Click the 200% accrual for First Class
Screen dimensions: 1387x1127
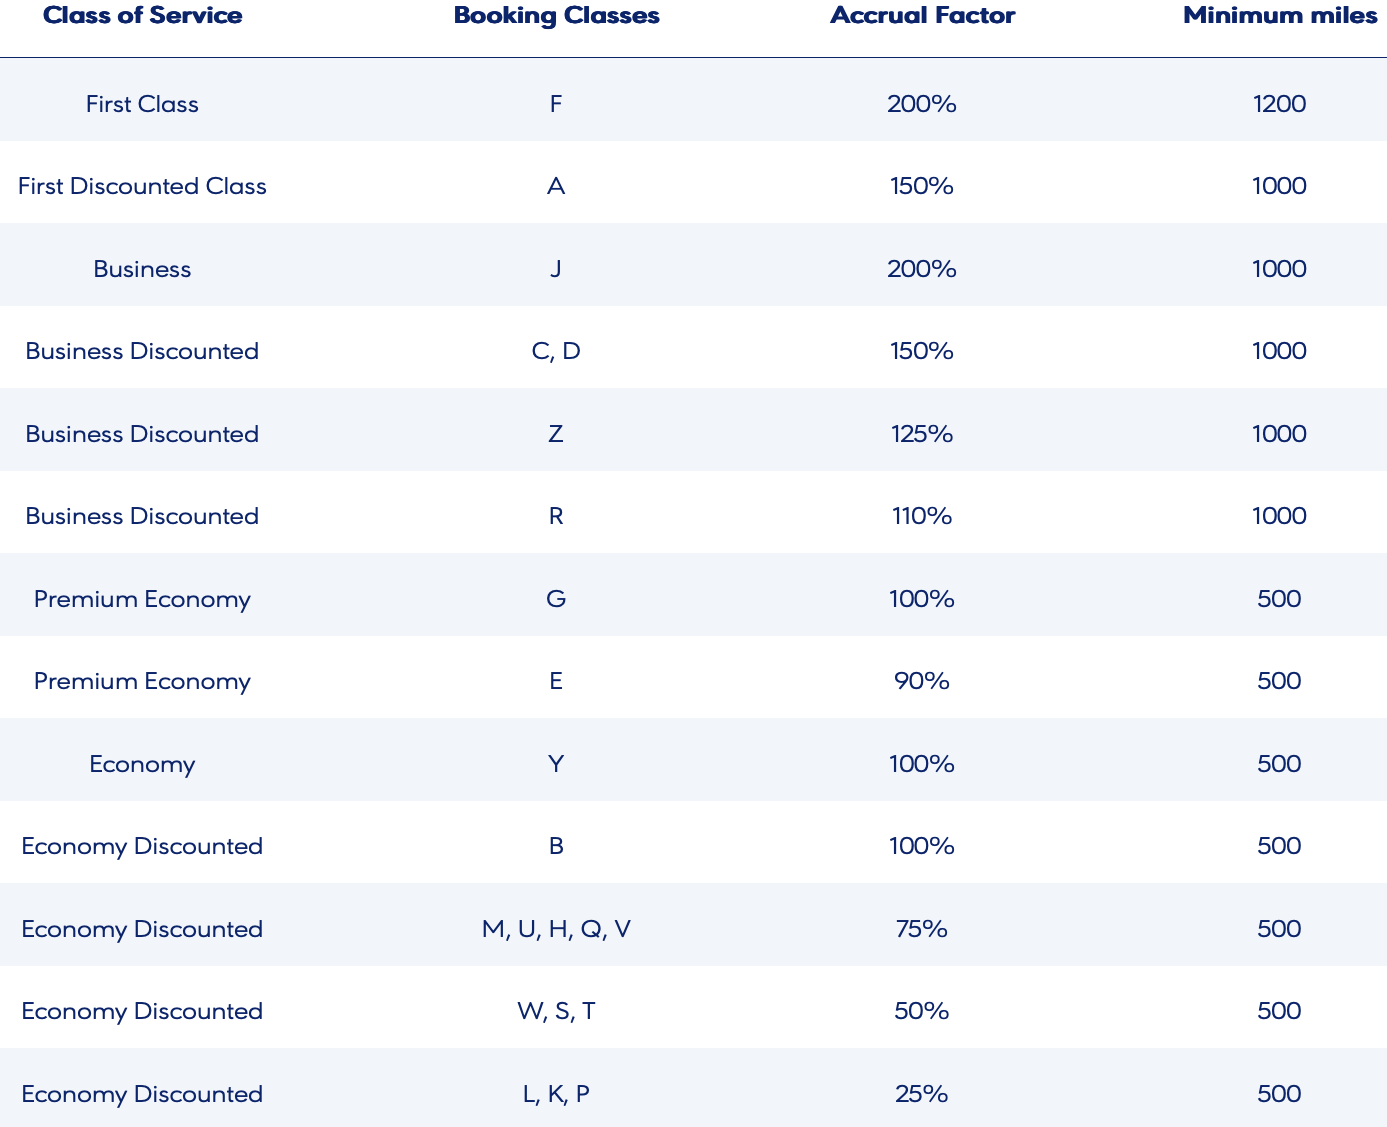click(922, 104)
